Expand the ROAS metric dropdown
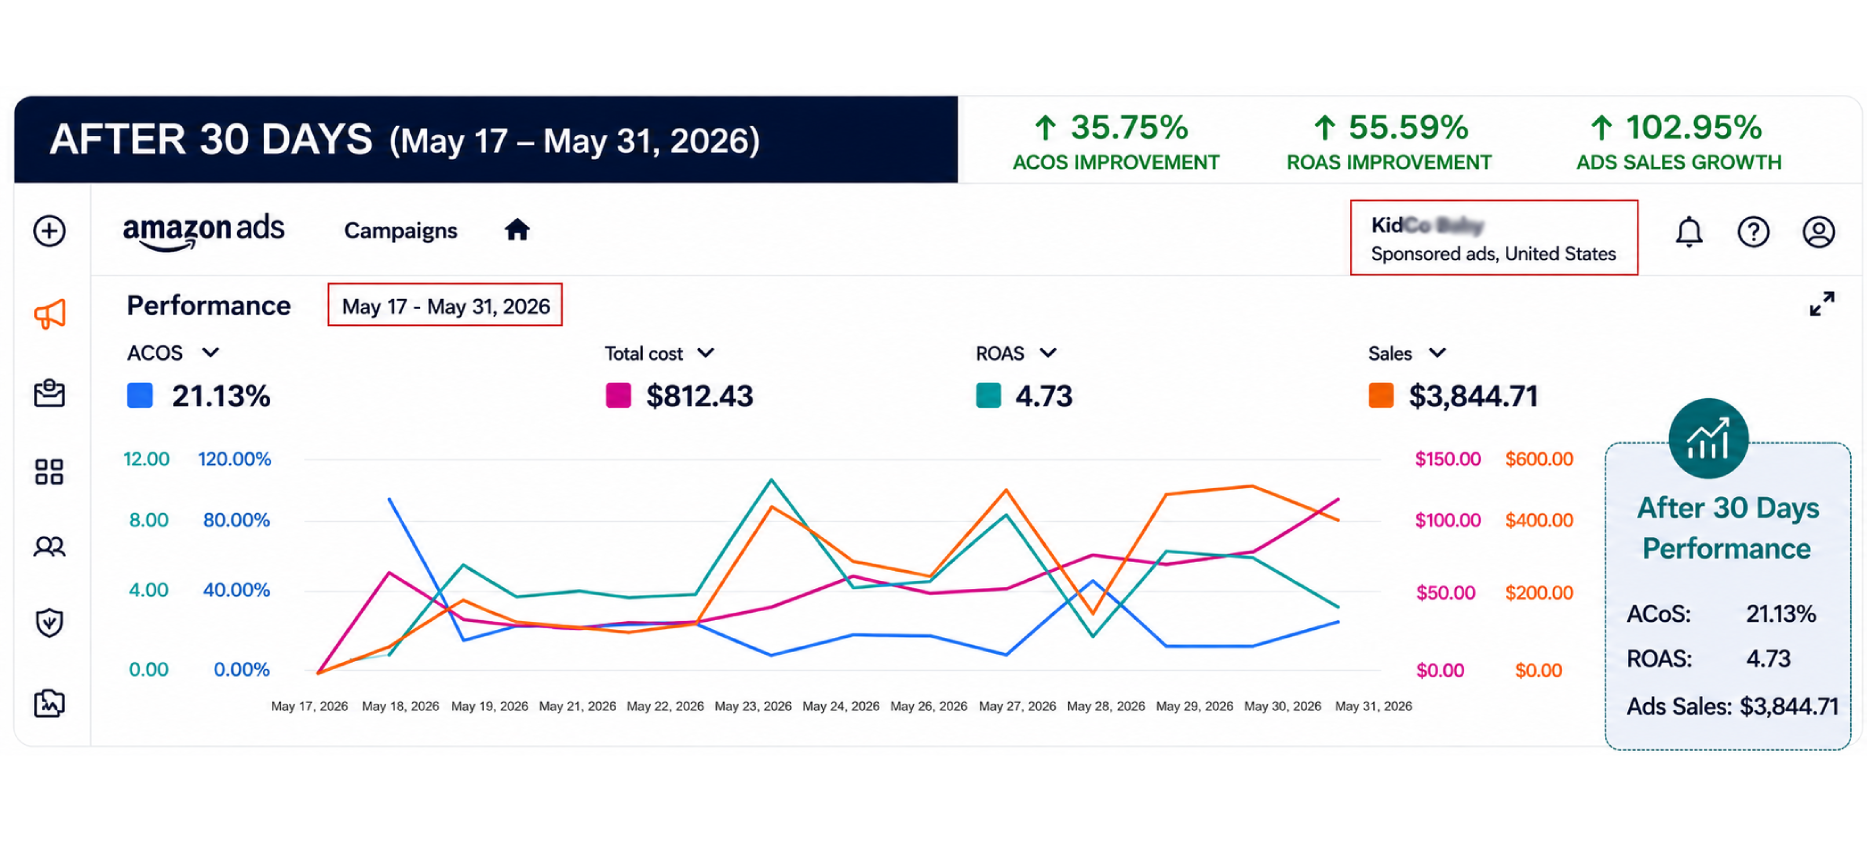The image size is (1867, 842). 1048,353
